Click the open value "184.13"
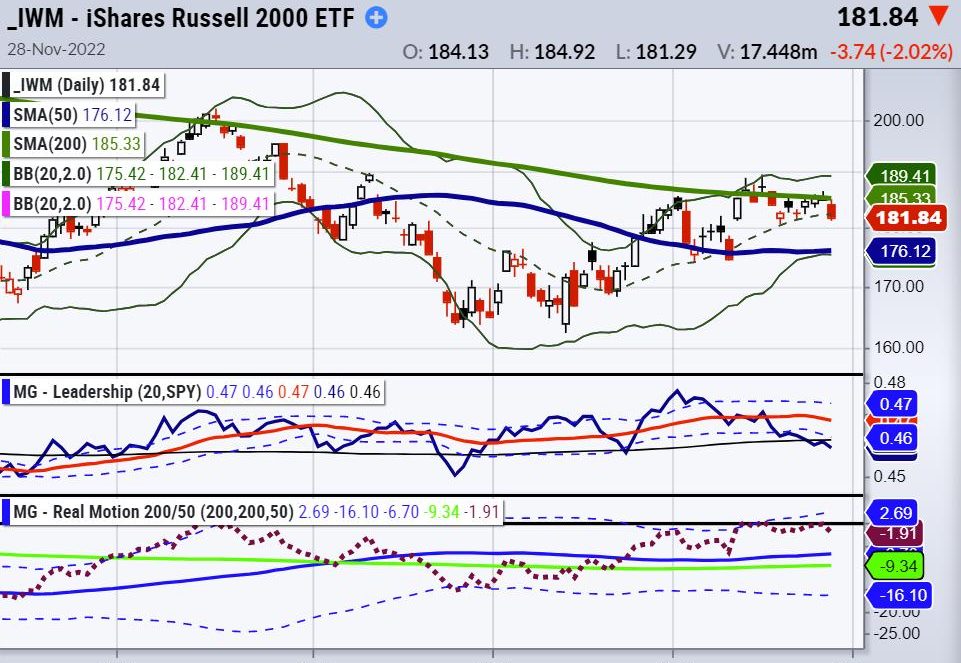 pos(458,52)
